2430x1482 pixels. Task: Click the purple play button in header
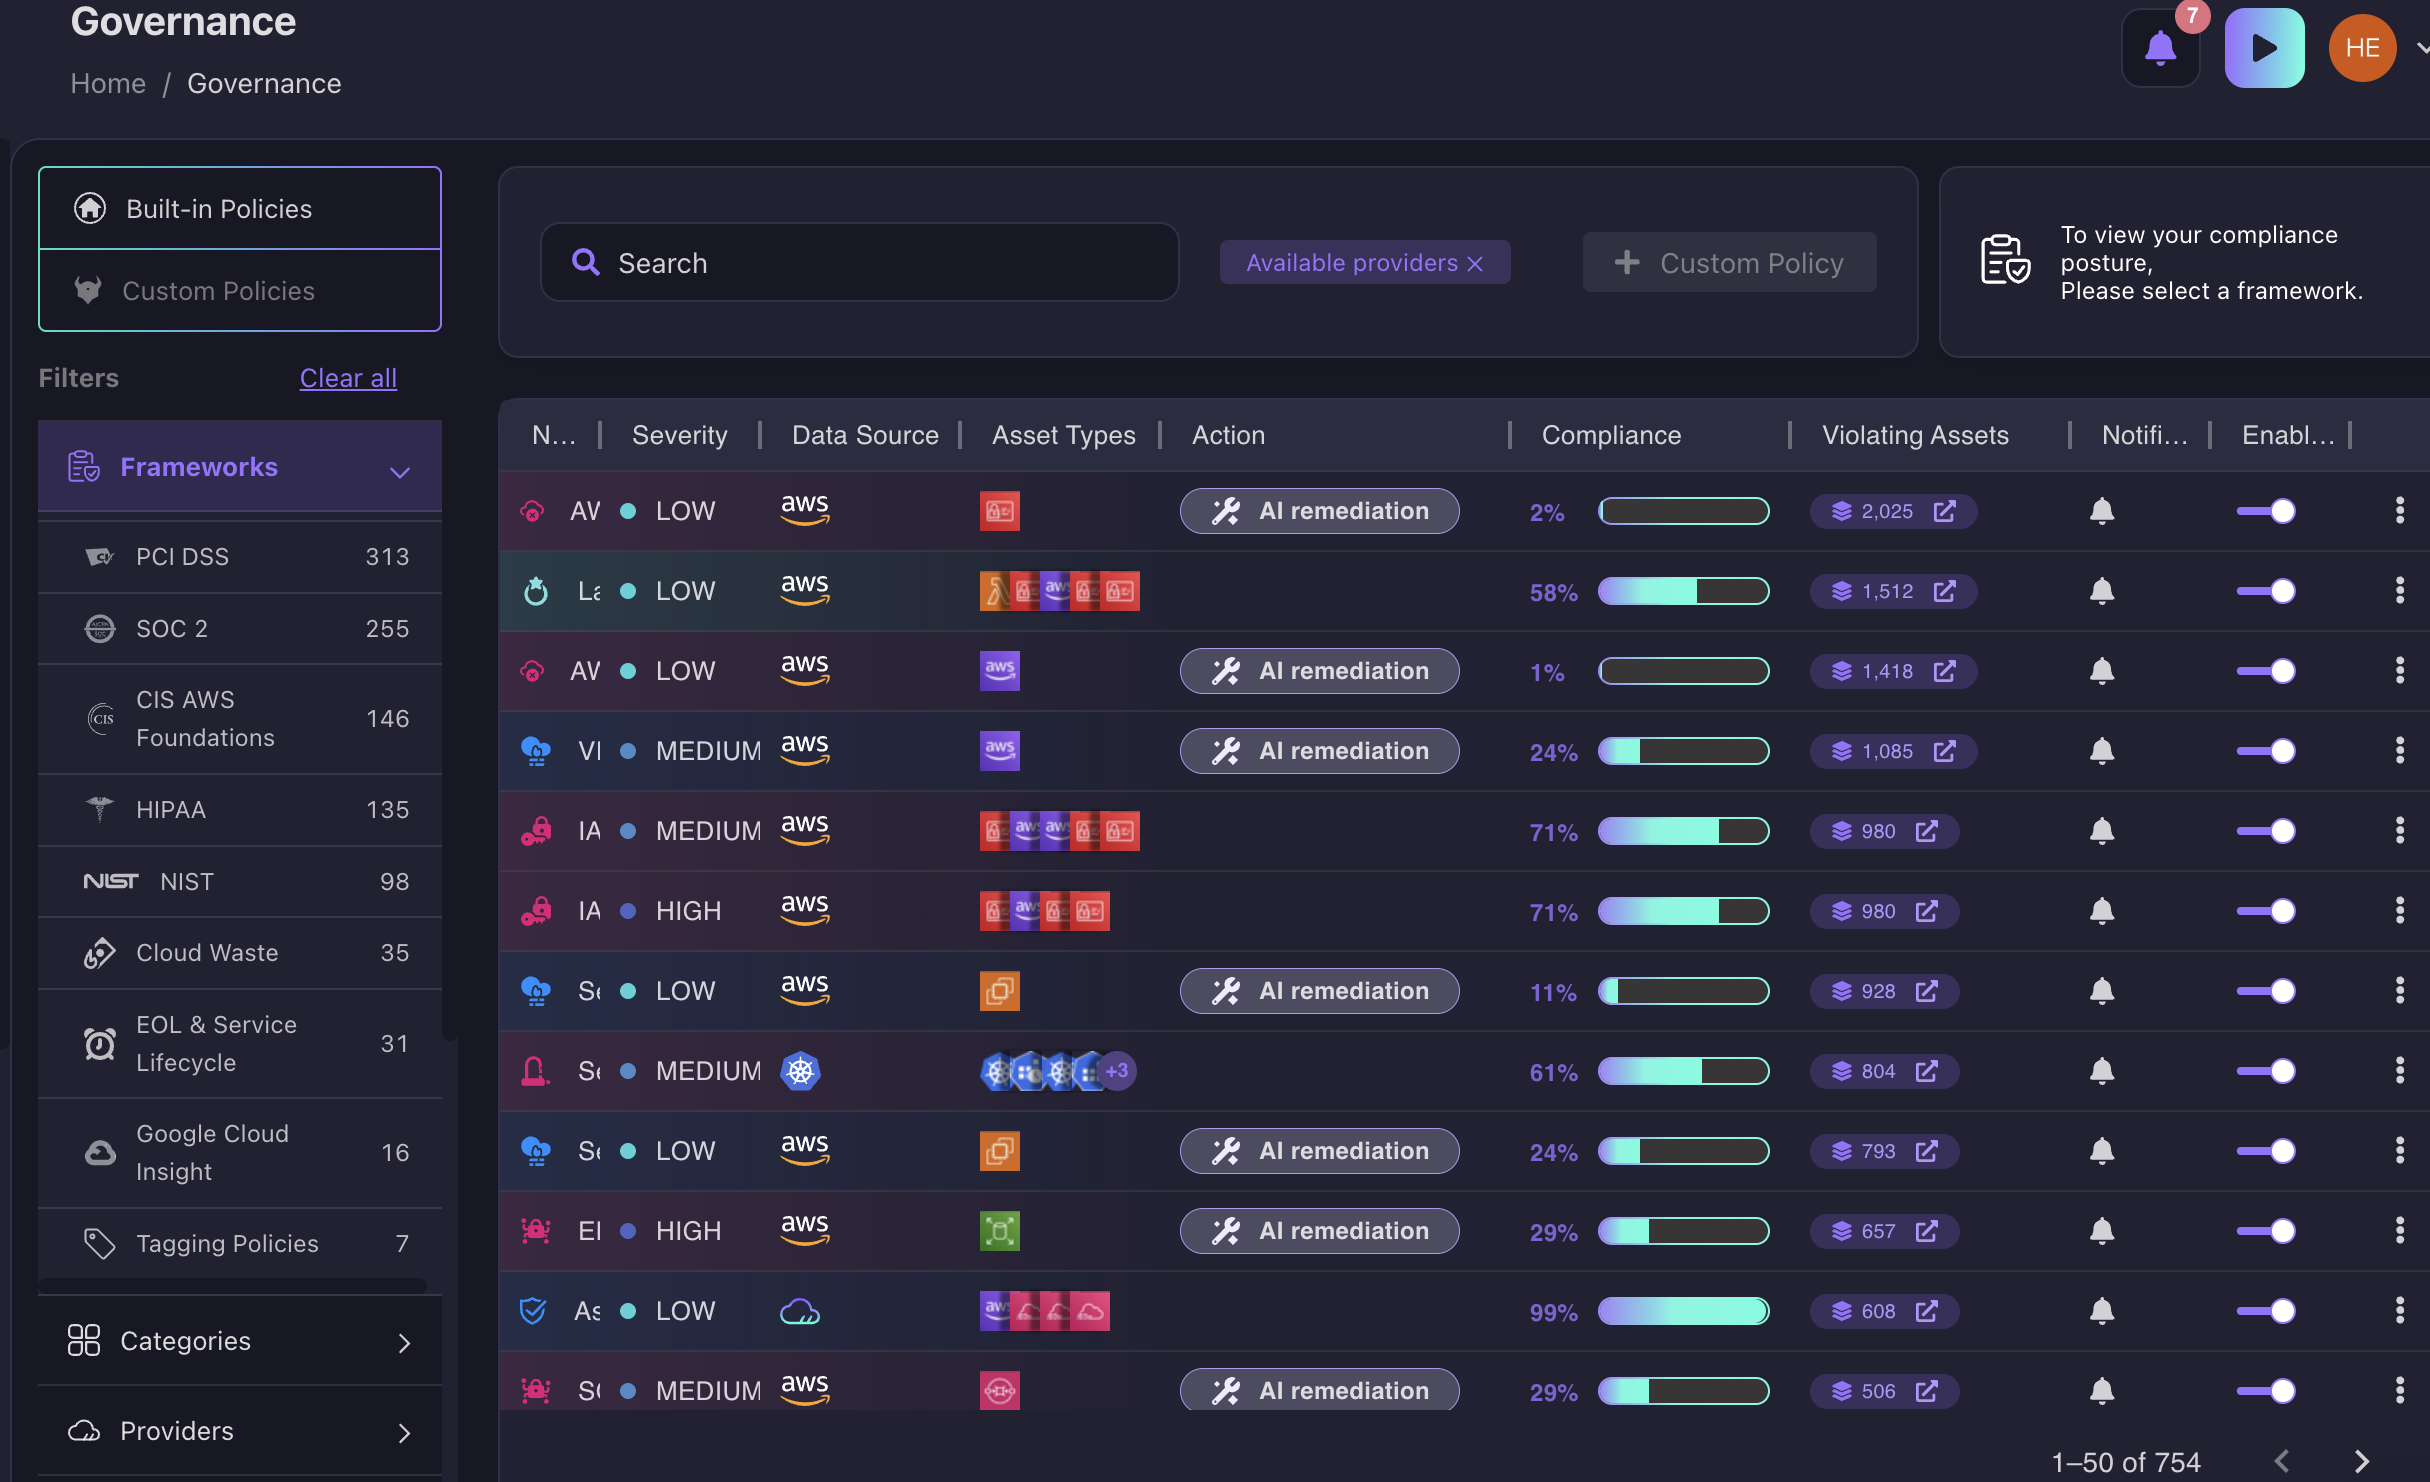coord(2264,48)
